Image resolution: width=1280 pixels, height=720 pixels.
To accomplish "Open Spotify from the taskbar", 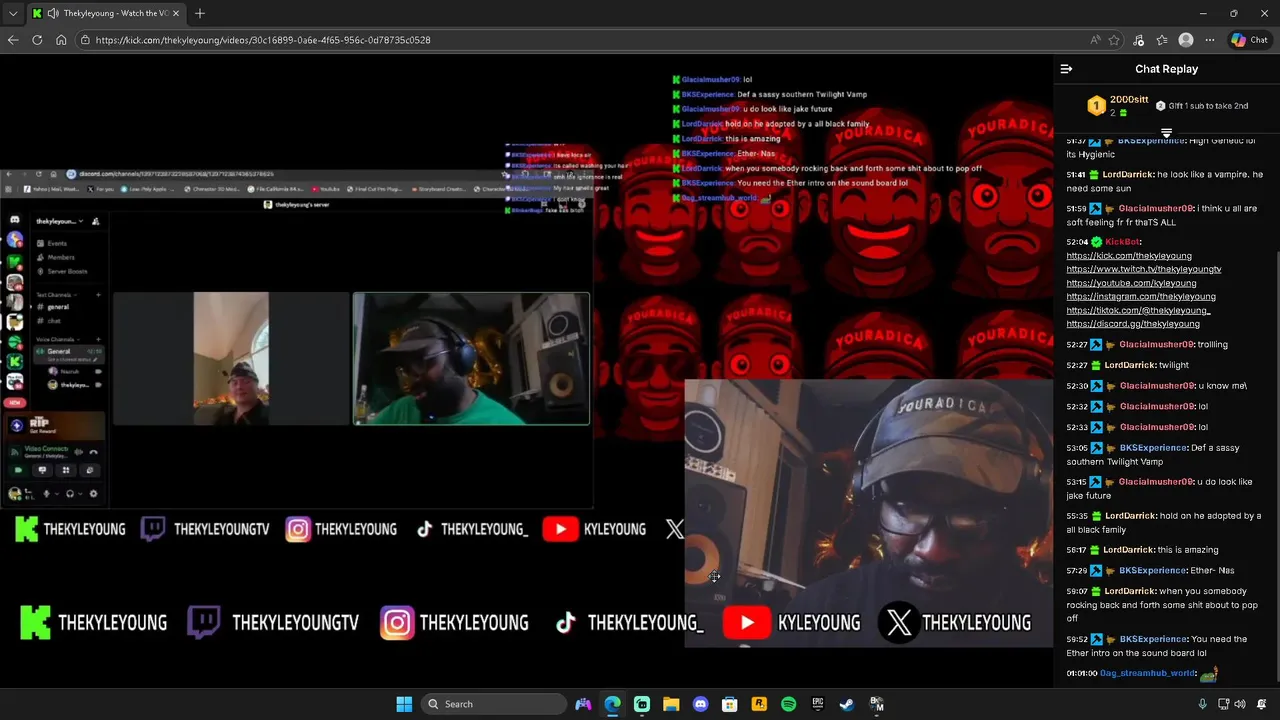I will pyautogui.click(x=788, y=704).
